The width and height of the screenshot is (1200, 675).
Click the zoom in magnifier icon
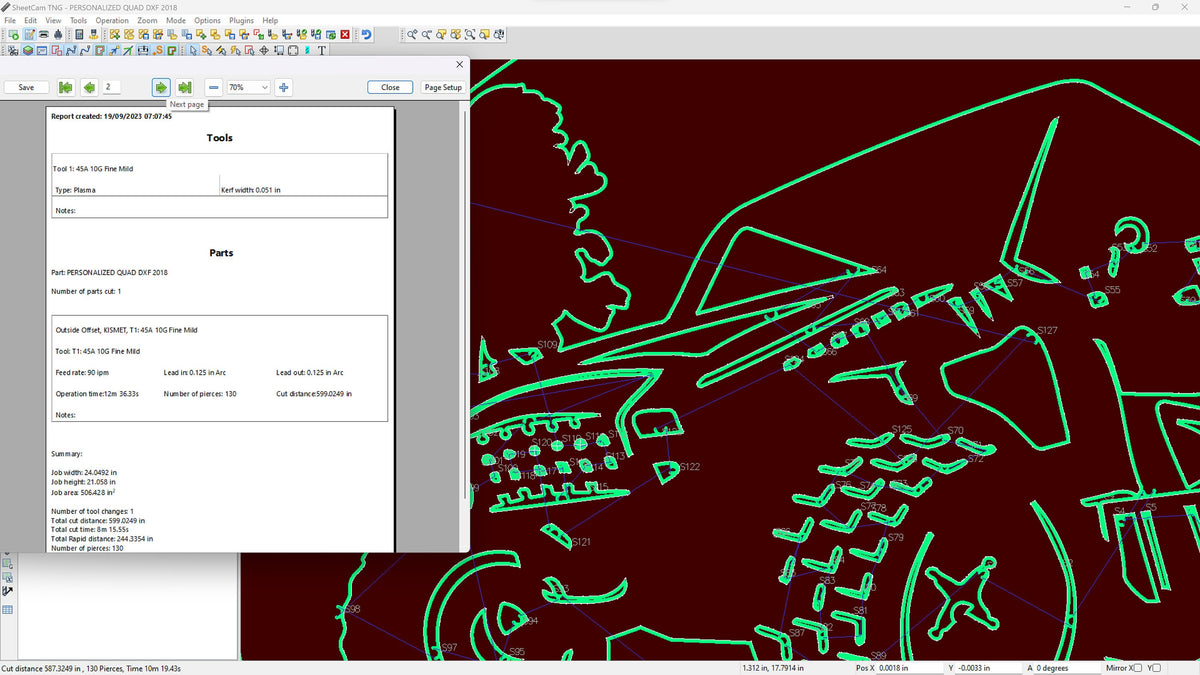pos(412,34)
